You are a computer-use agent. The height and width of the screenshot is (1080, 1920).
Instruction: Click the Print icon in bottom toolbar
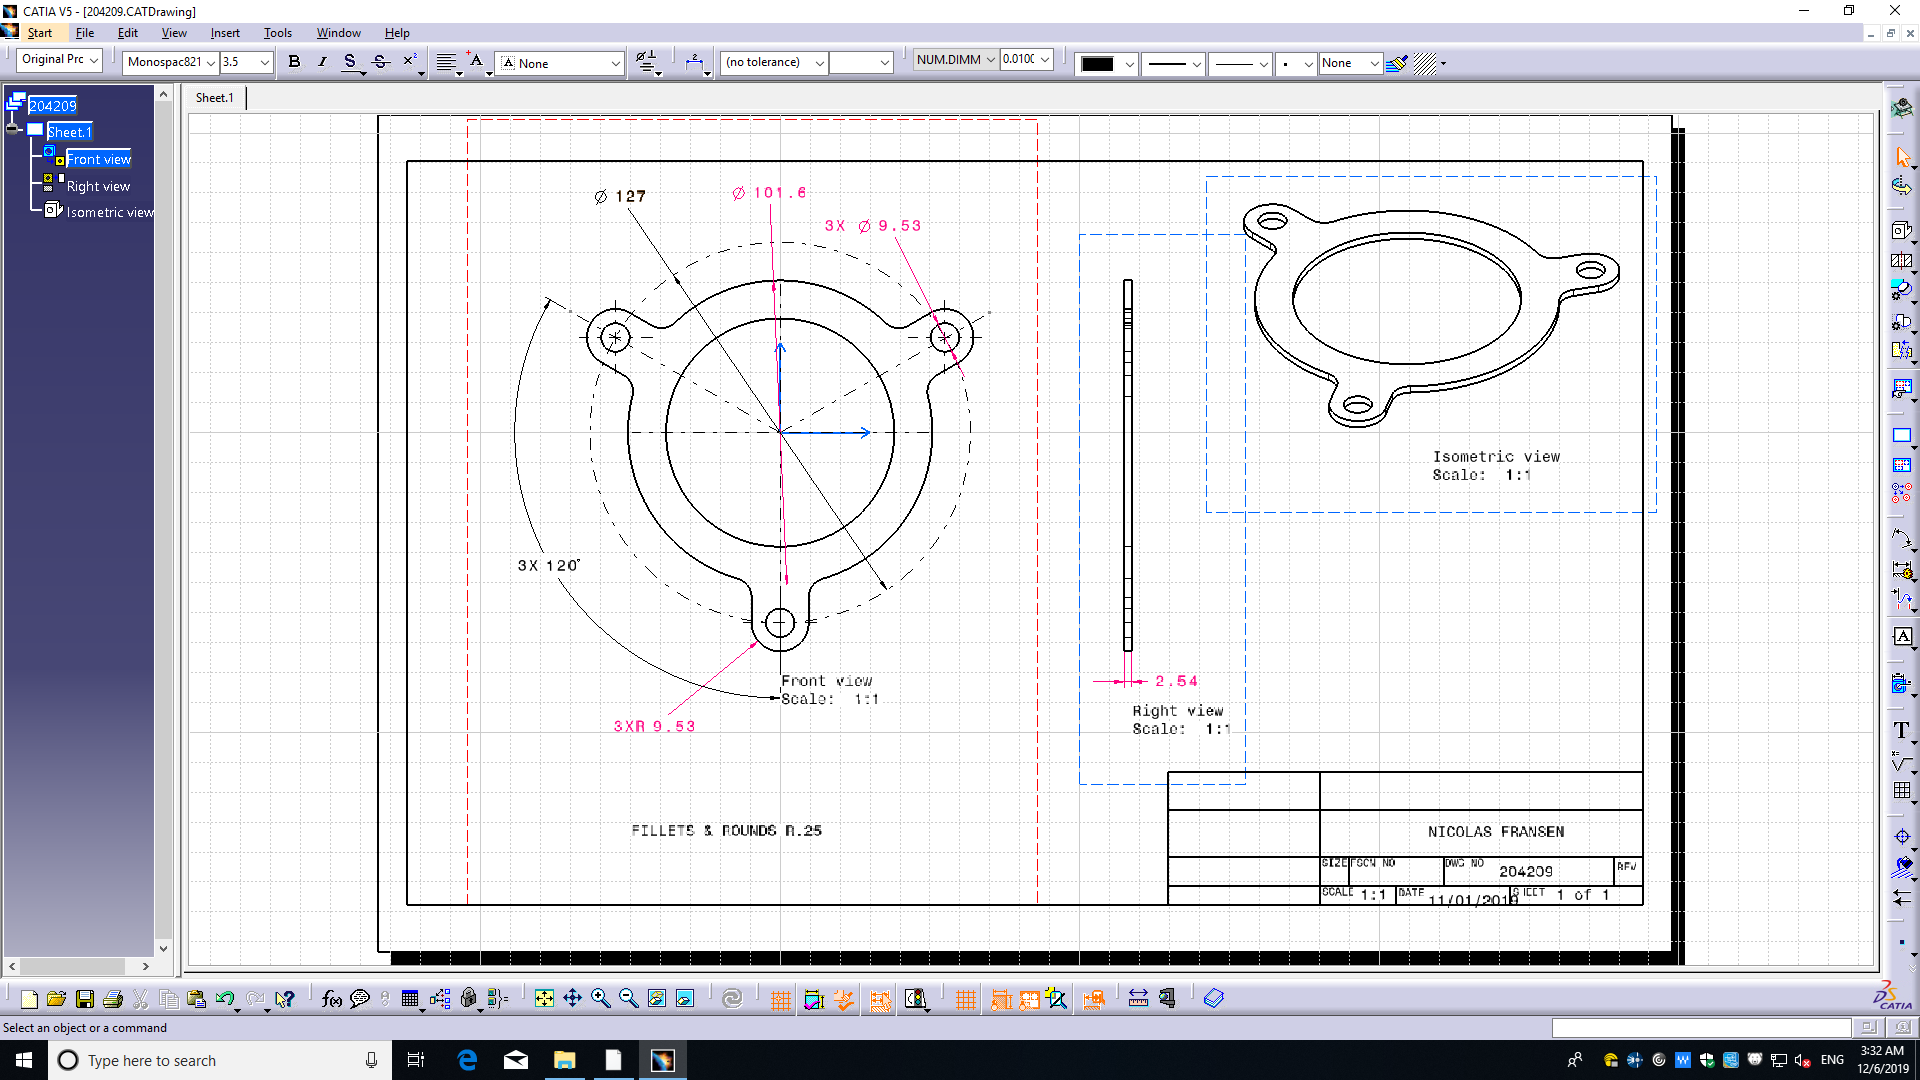pyautogui.click(x=113, y=999)
